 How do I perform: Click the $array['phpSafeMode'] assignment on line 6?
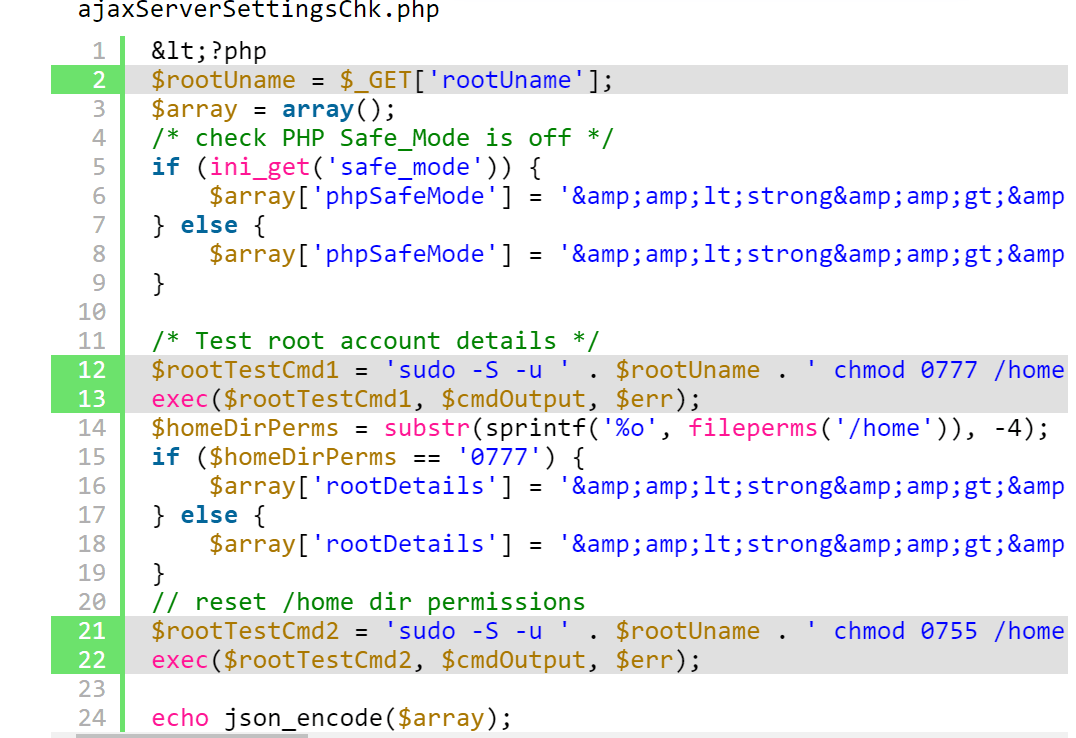[x=637, y=196]
